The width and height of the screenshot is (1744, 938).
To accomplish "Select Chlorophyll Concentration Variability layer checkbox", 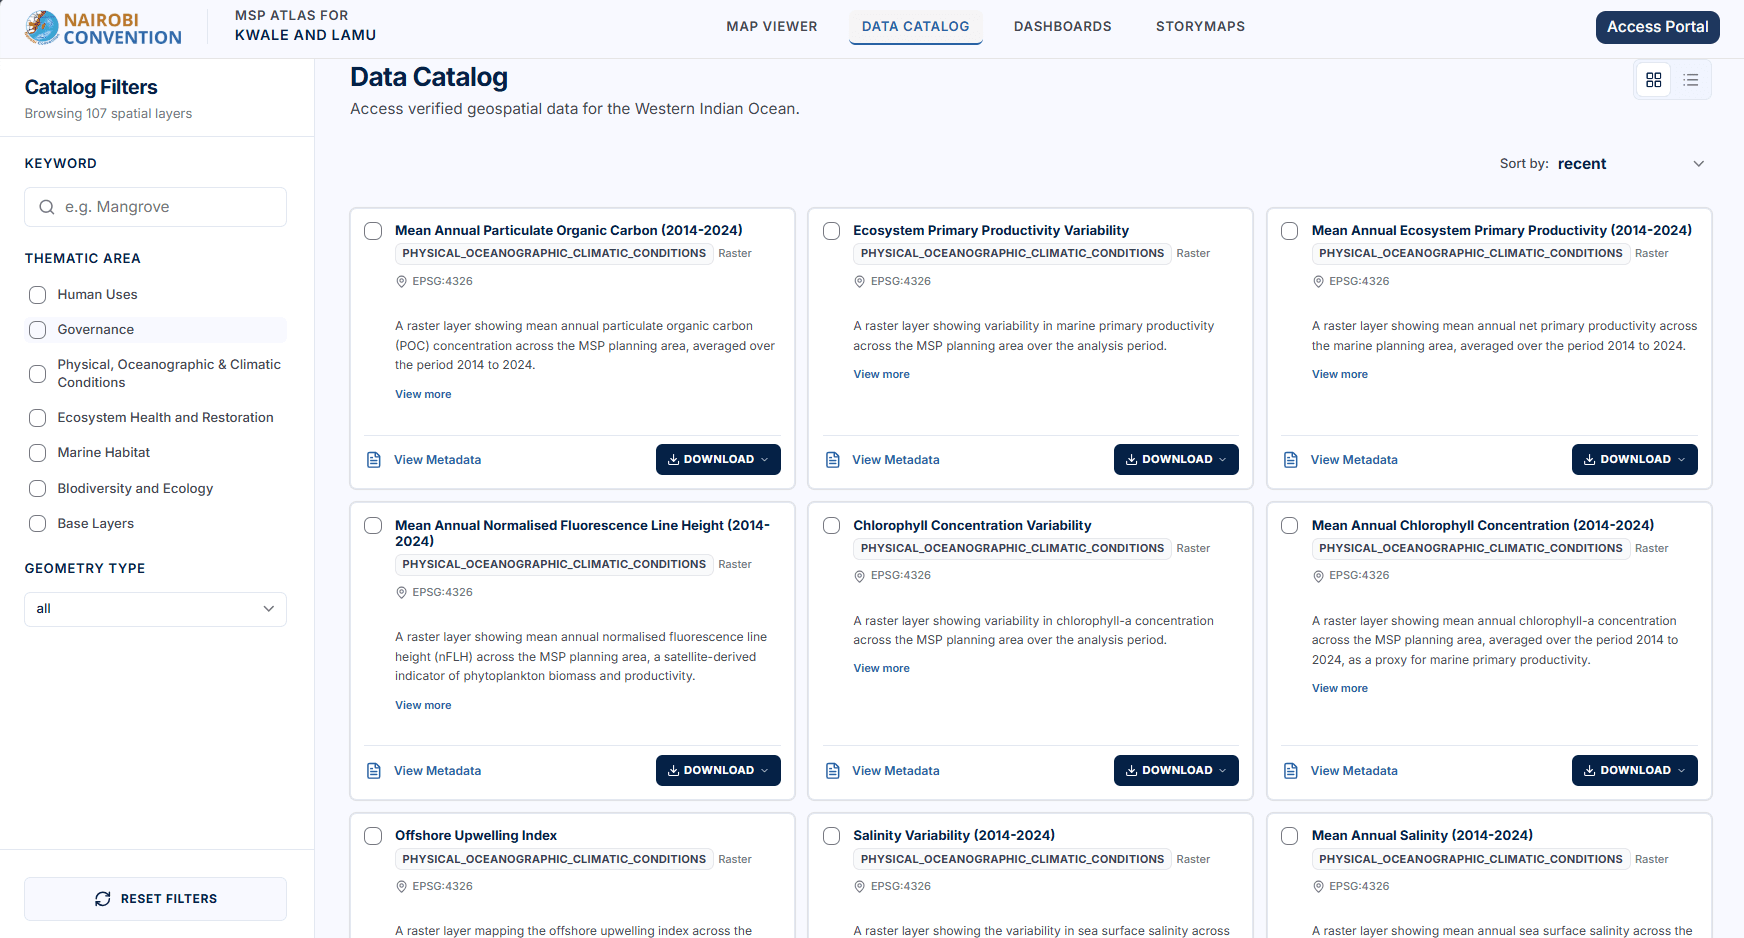I will point(831,526).
